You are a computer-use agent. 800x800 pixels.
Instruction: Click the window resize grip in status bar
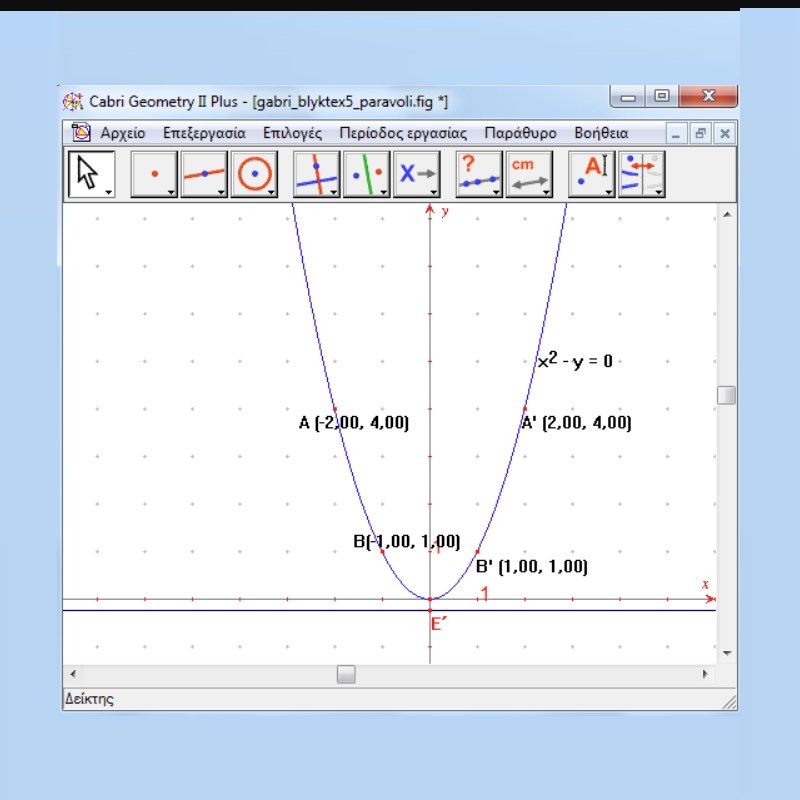[730, 703]
